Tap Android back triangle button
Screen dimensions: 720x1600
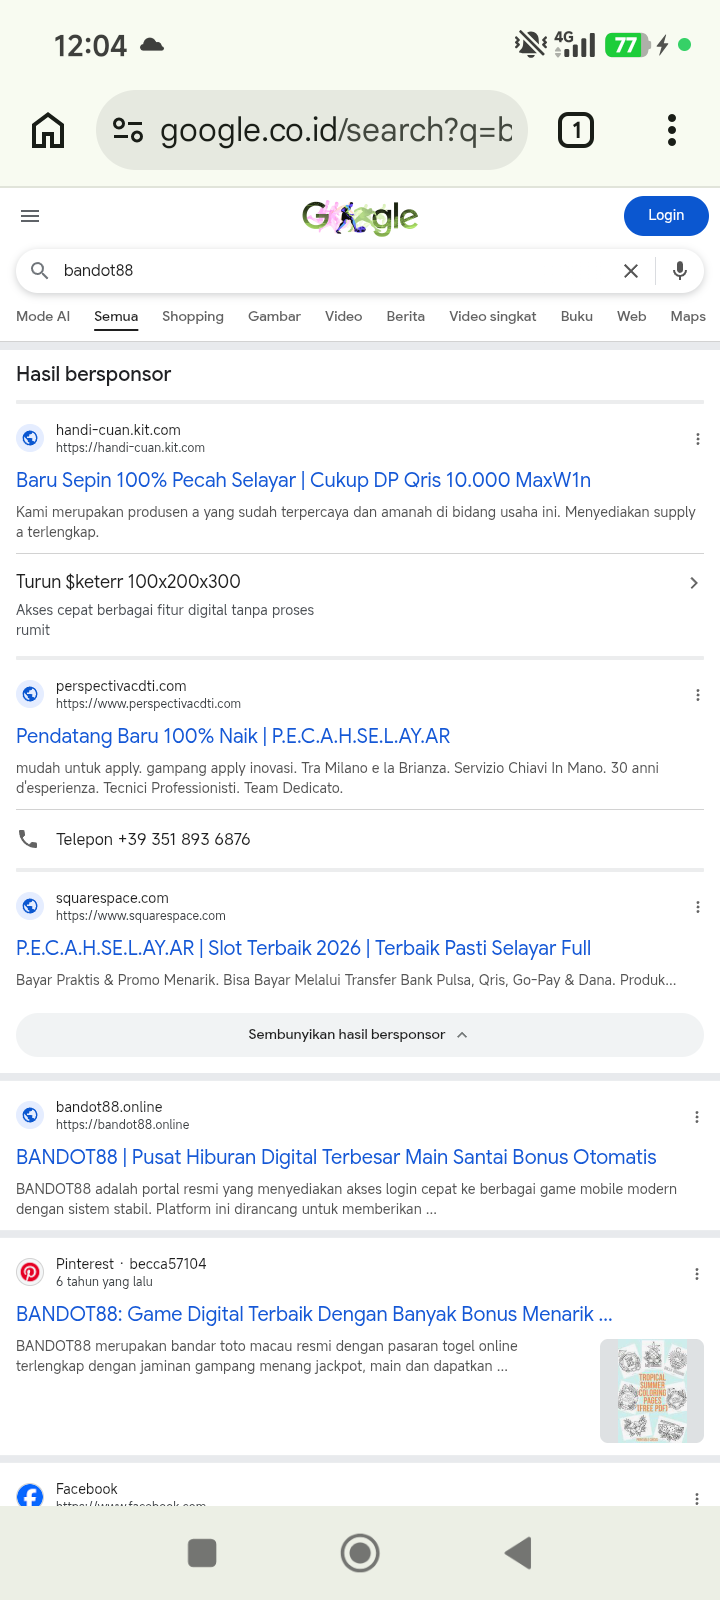[518, 1553]
